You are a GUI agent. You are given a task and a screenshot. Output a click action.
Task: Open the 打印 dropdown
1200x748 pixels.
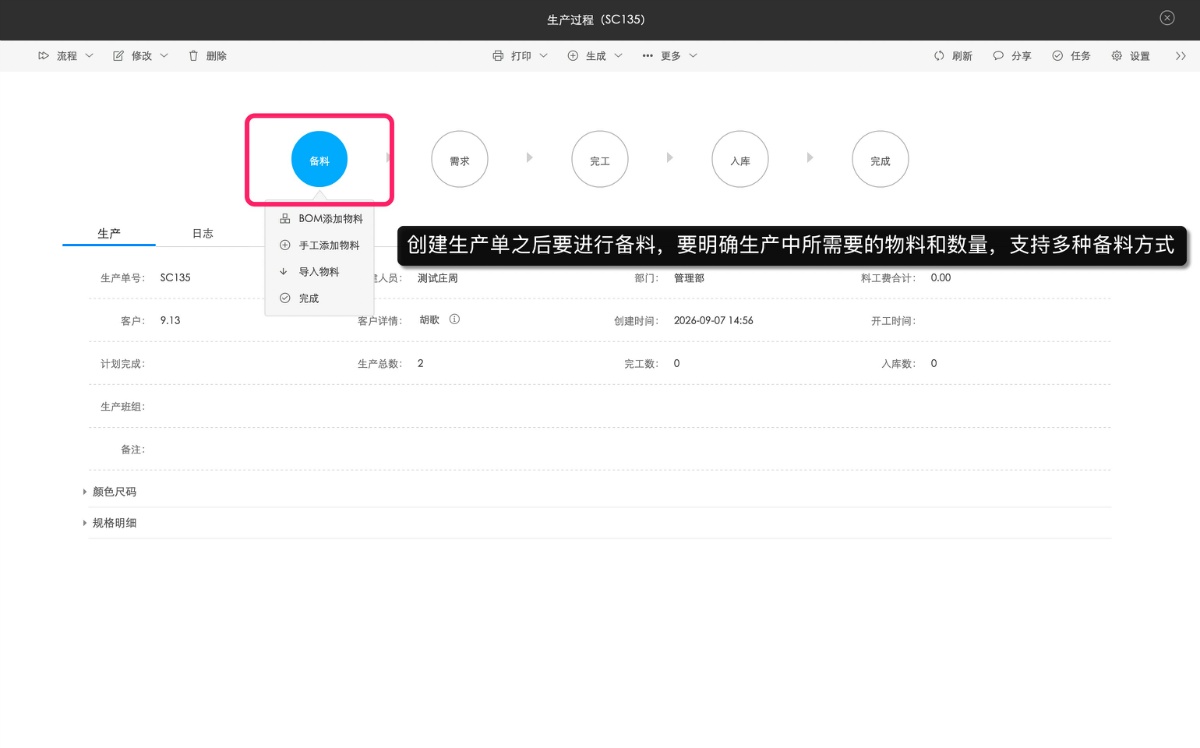click(520, 56)
